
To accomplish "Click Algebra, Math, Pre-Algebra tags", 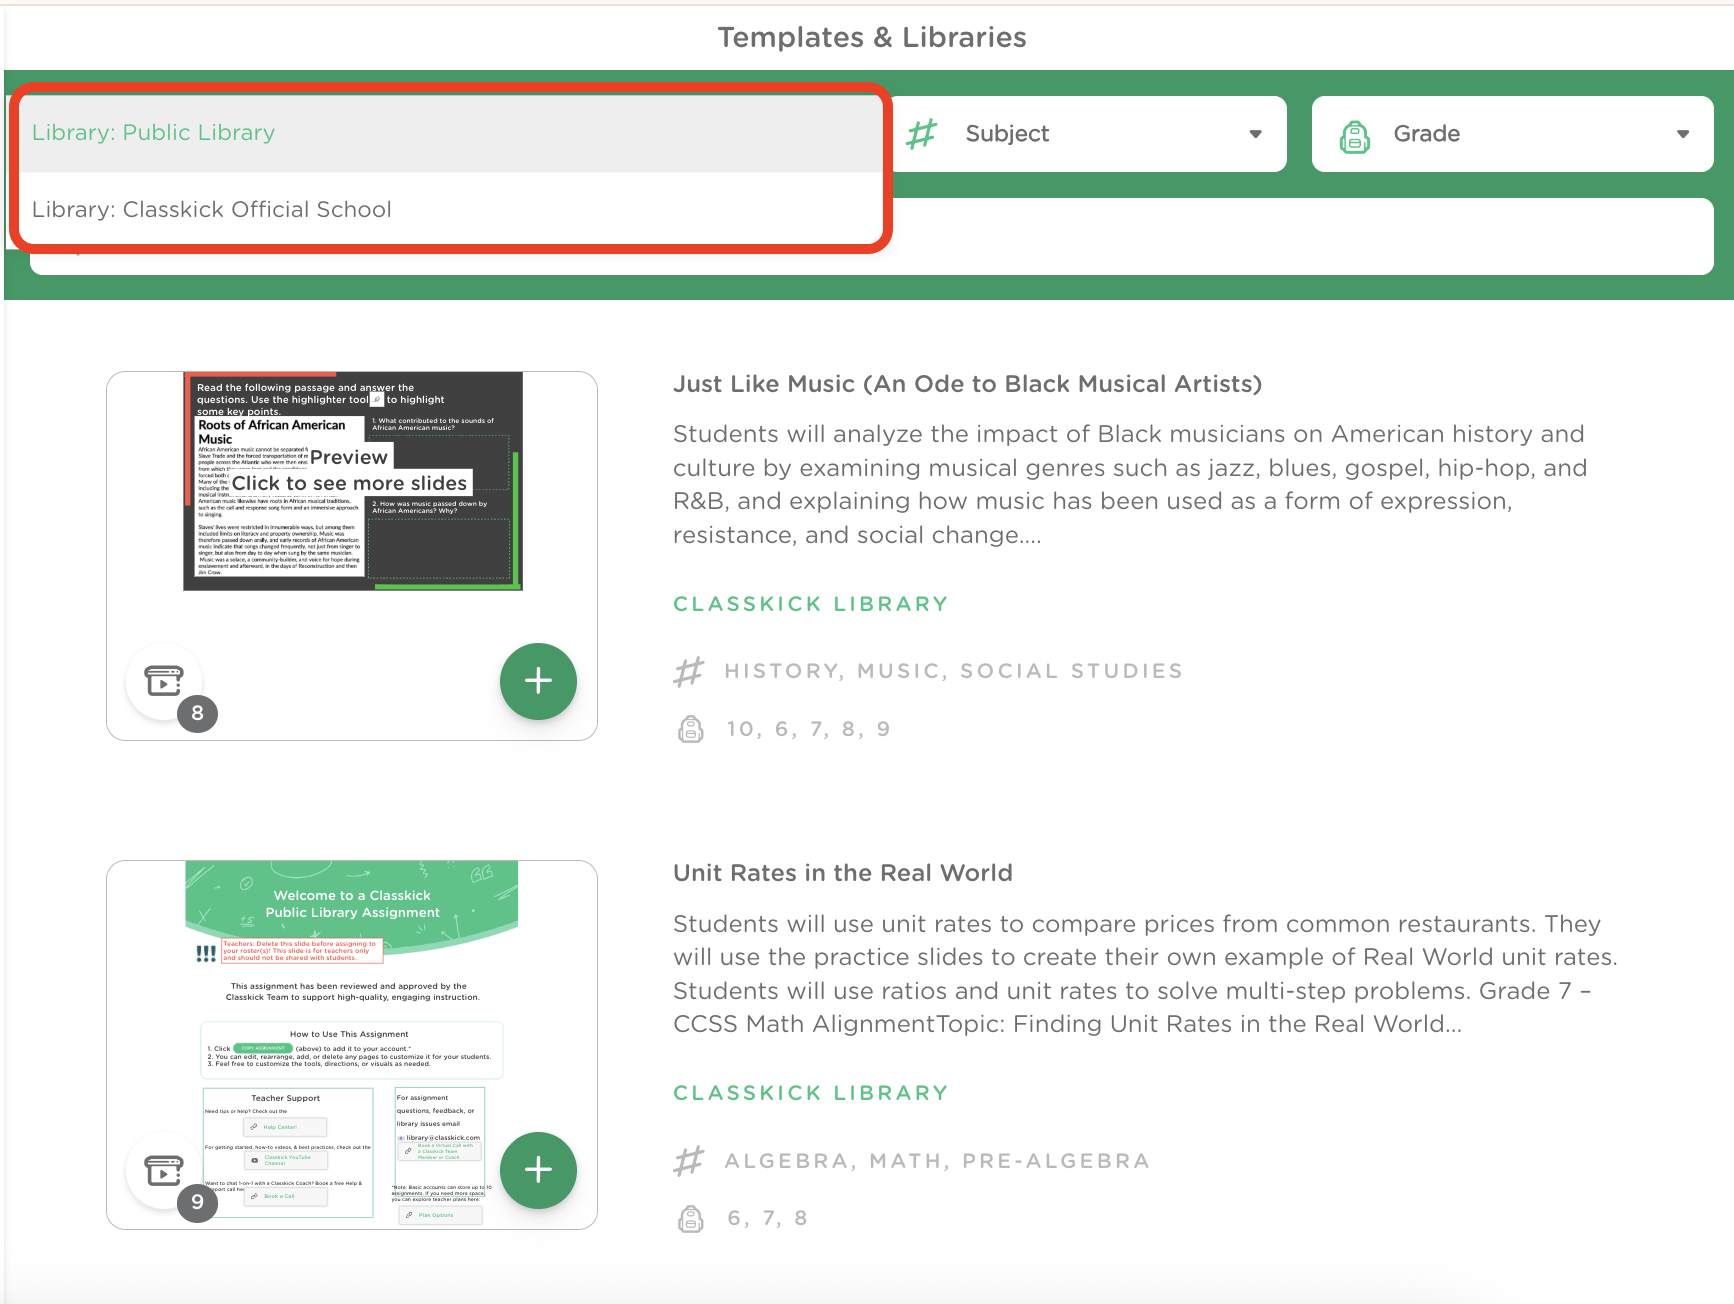I will pyautogui.click(x=937, y=1161).
